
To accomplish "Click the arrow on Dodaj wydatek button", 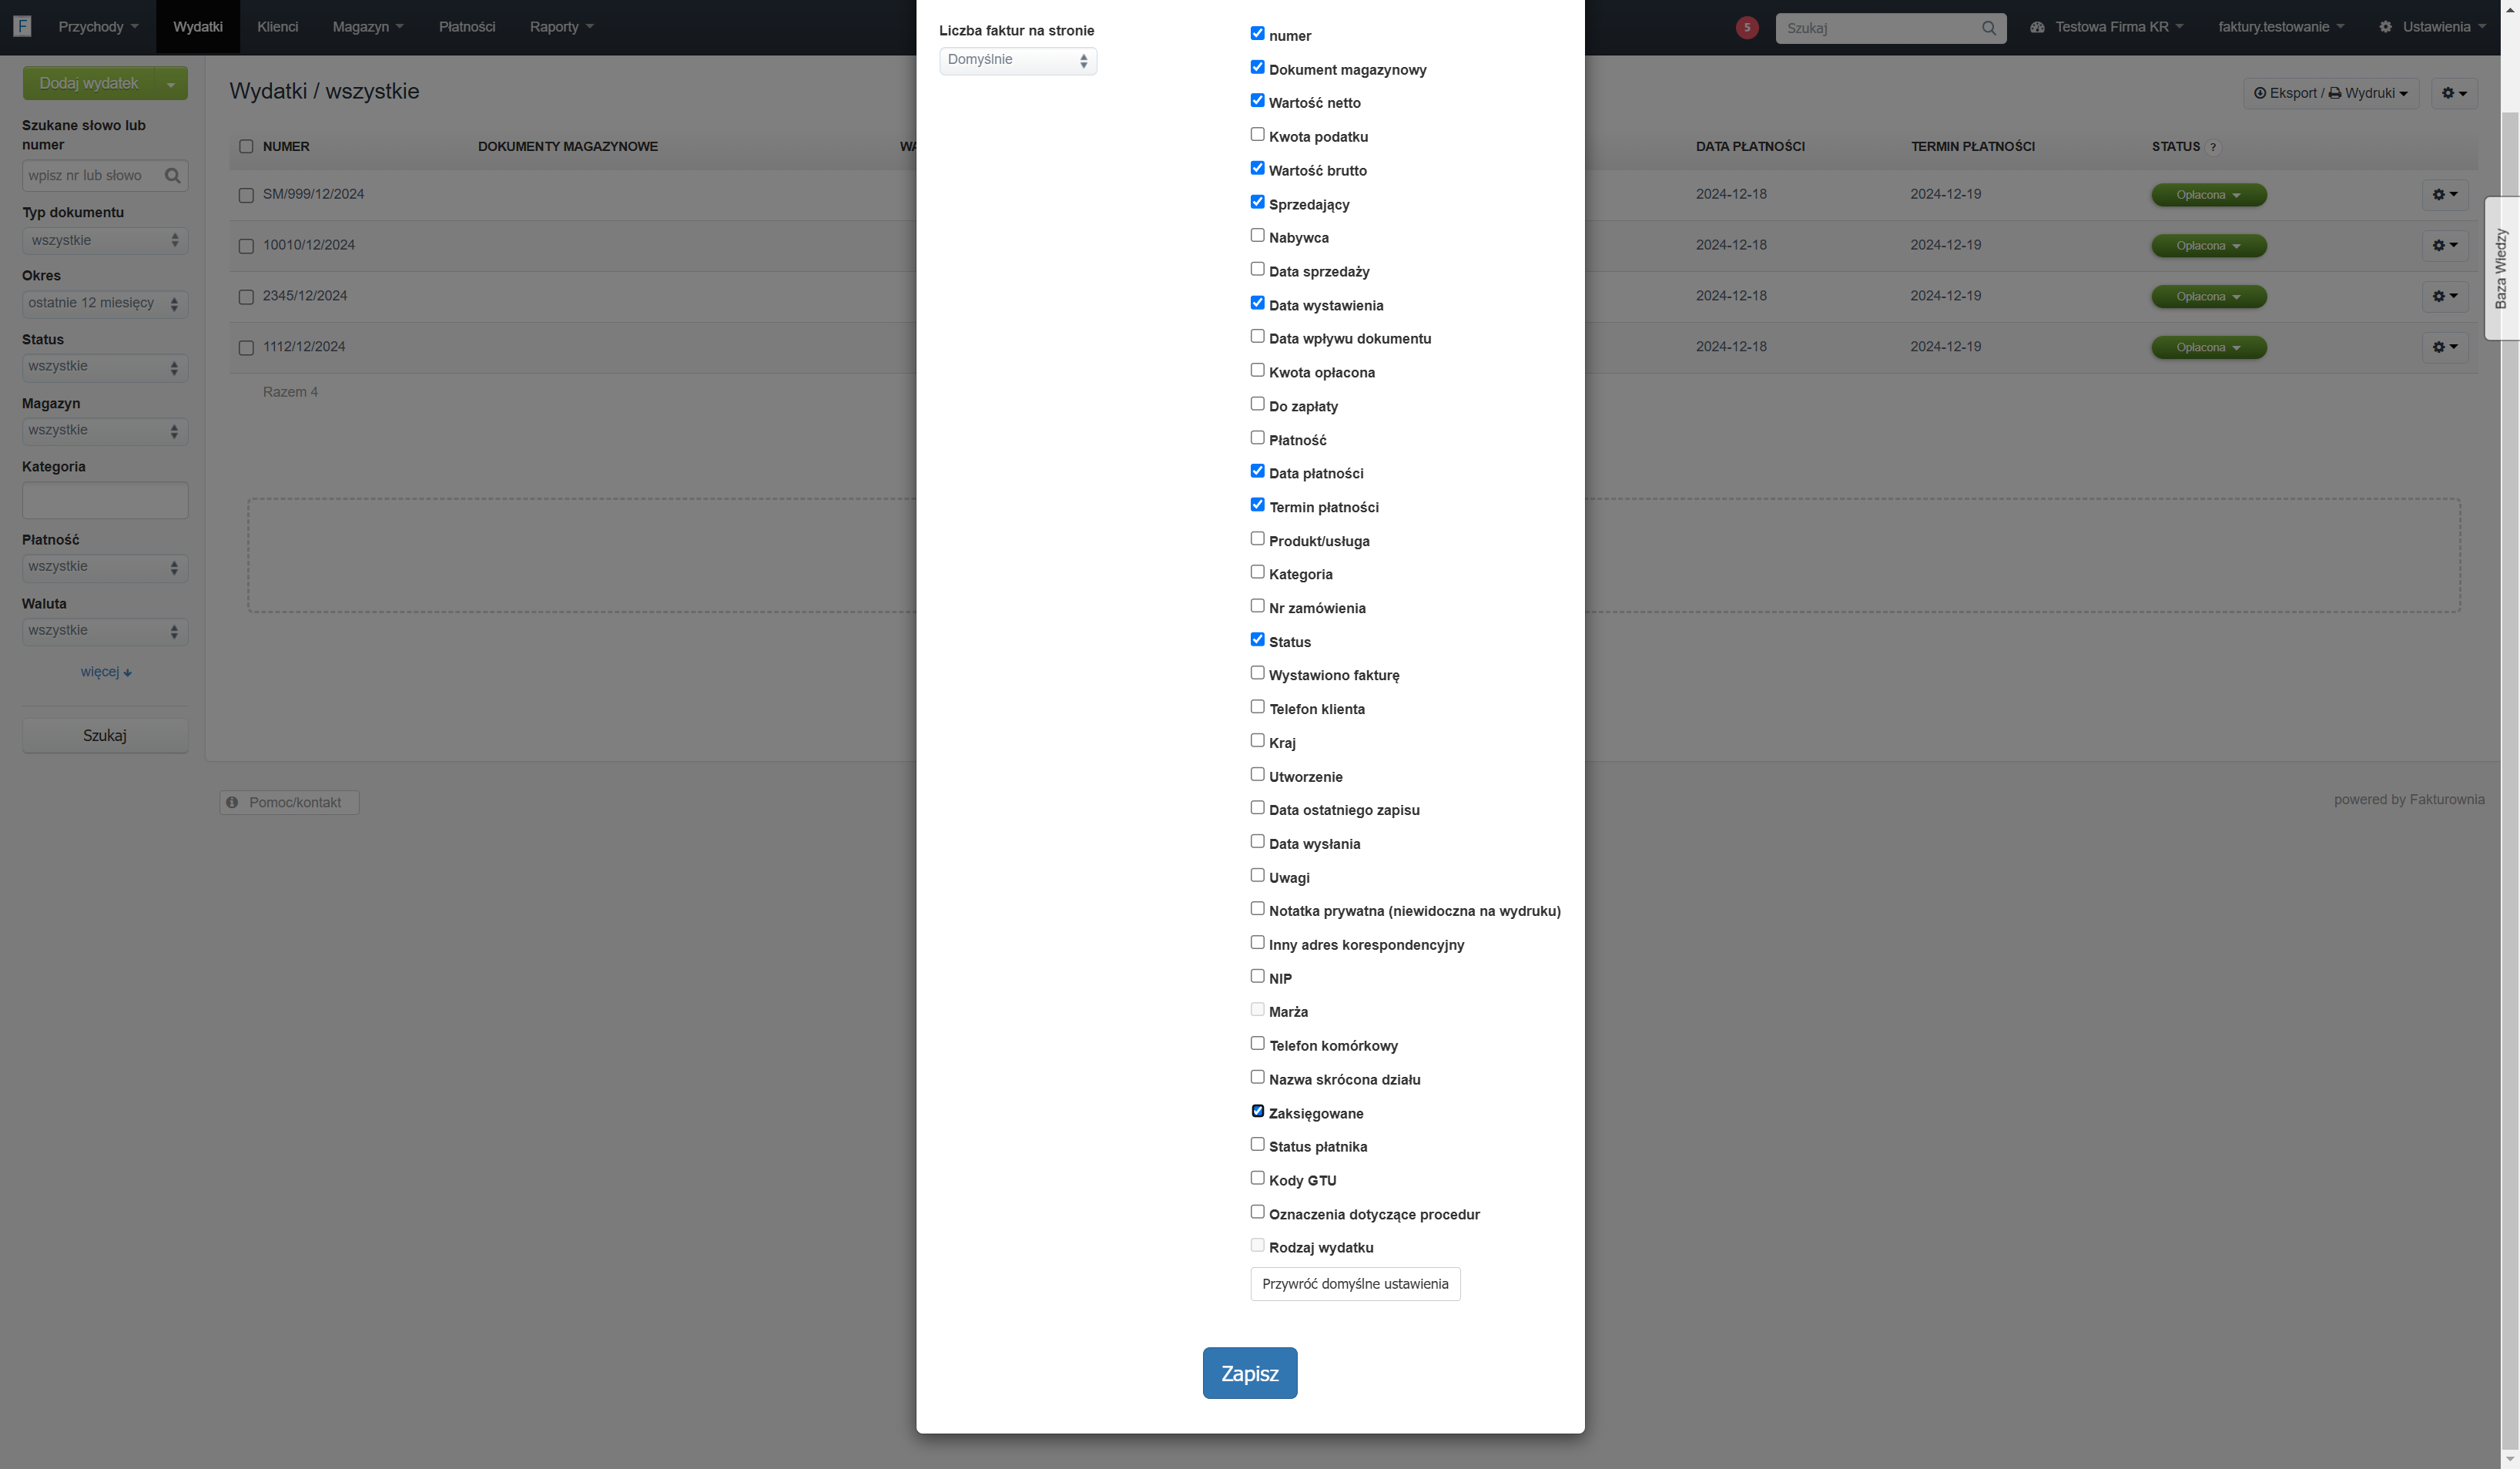I will click(x=171, y=84).
